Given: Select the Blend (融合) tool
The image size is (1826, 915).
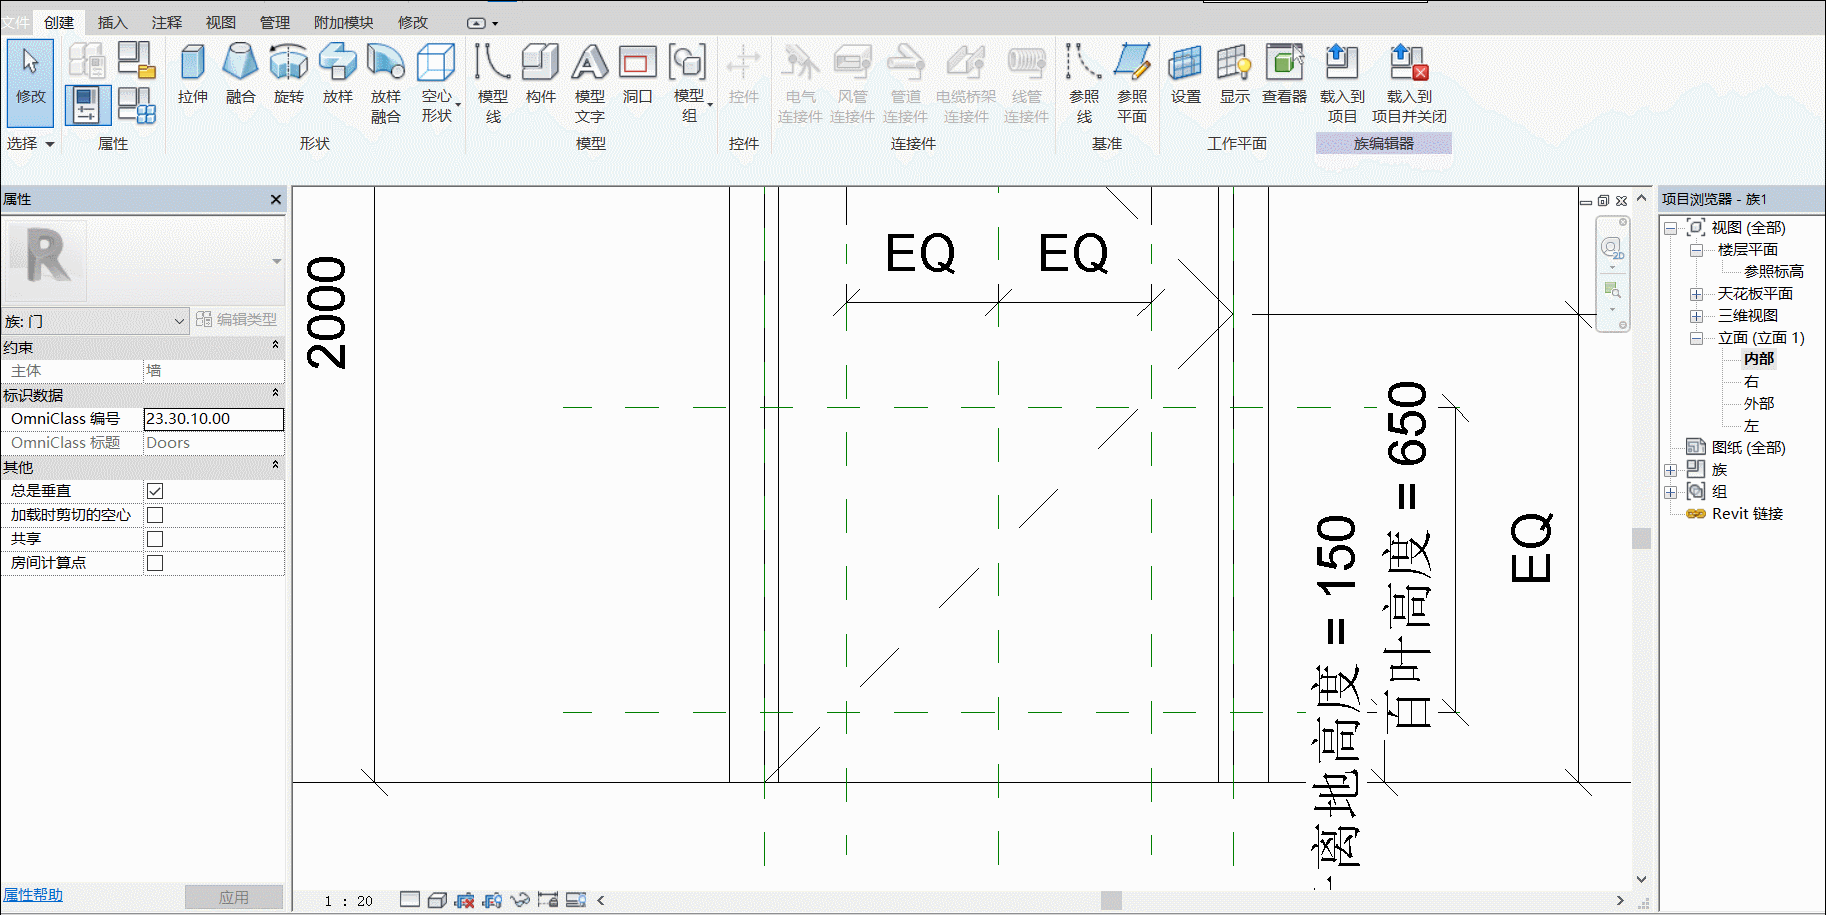Looking at the screenshot, I should point(240,74).
